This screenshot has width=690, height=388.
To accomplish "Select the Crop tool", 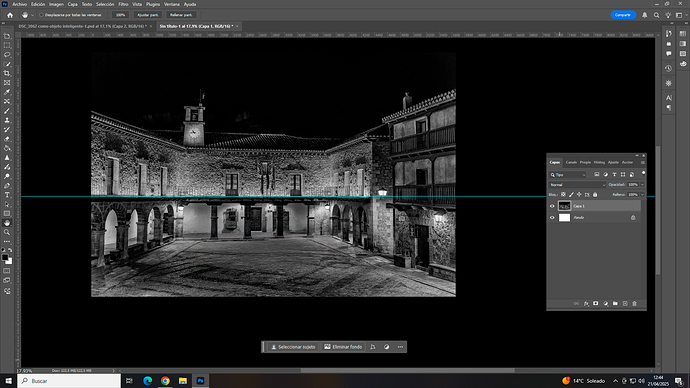I will point(7,73).
